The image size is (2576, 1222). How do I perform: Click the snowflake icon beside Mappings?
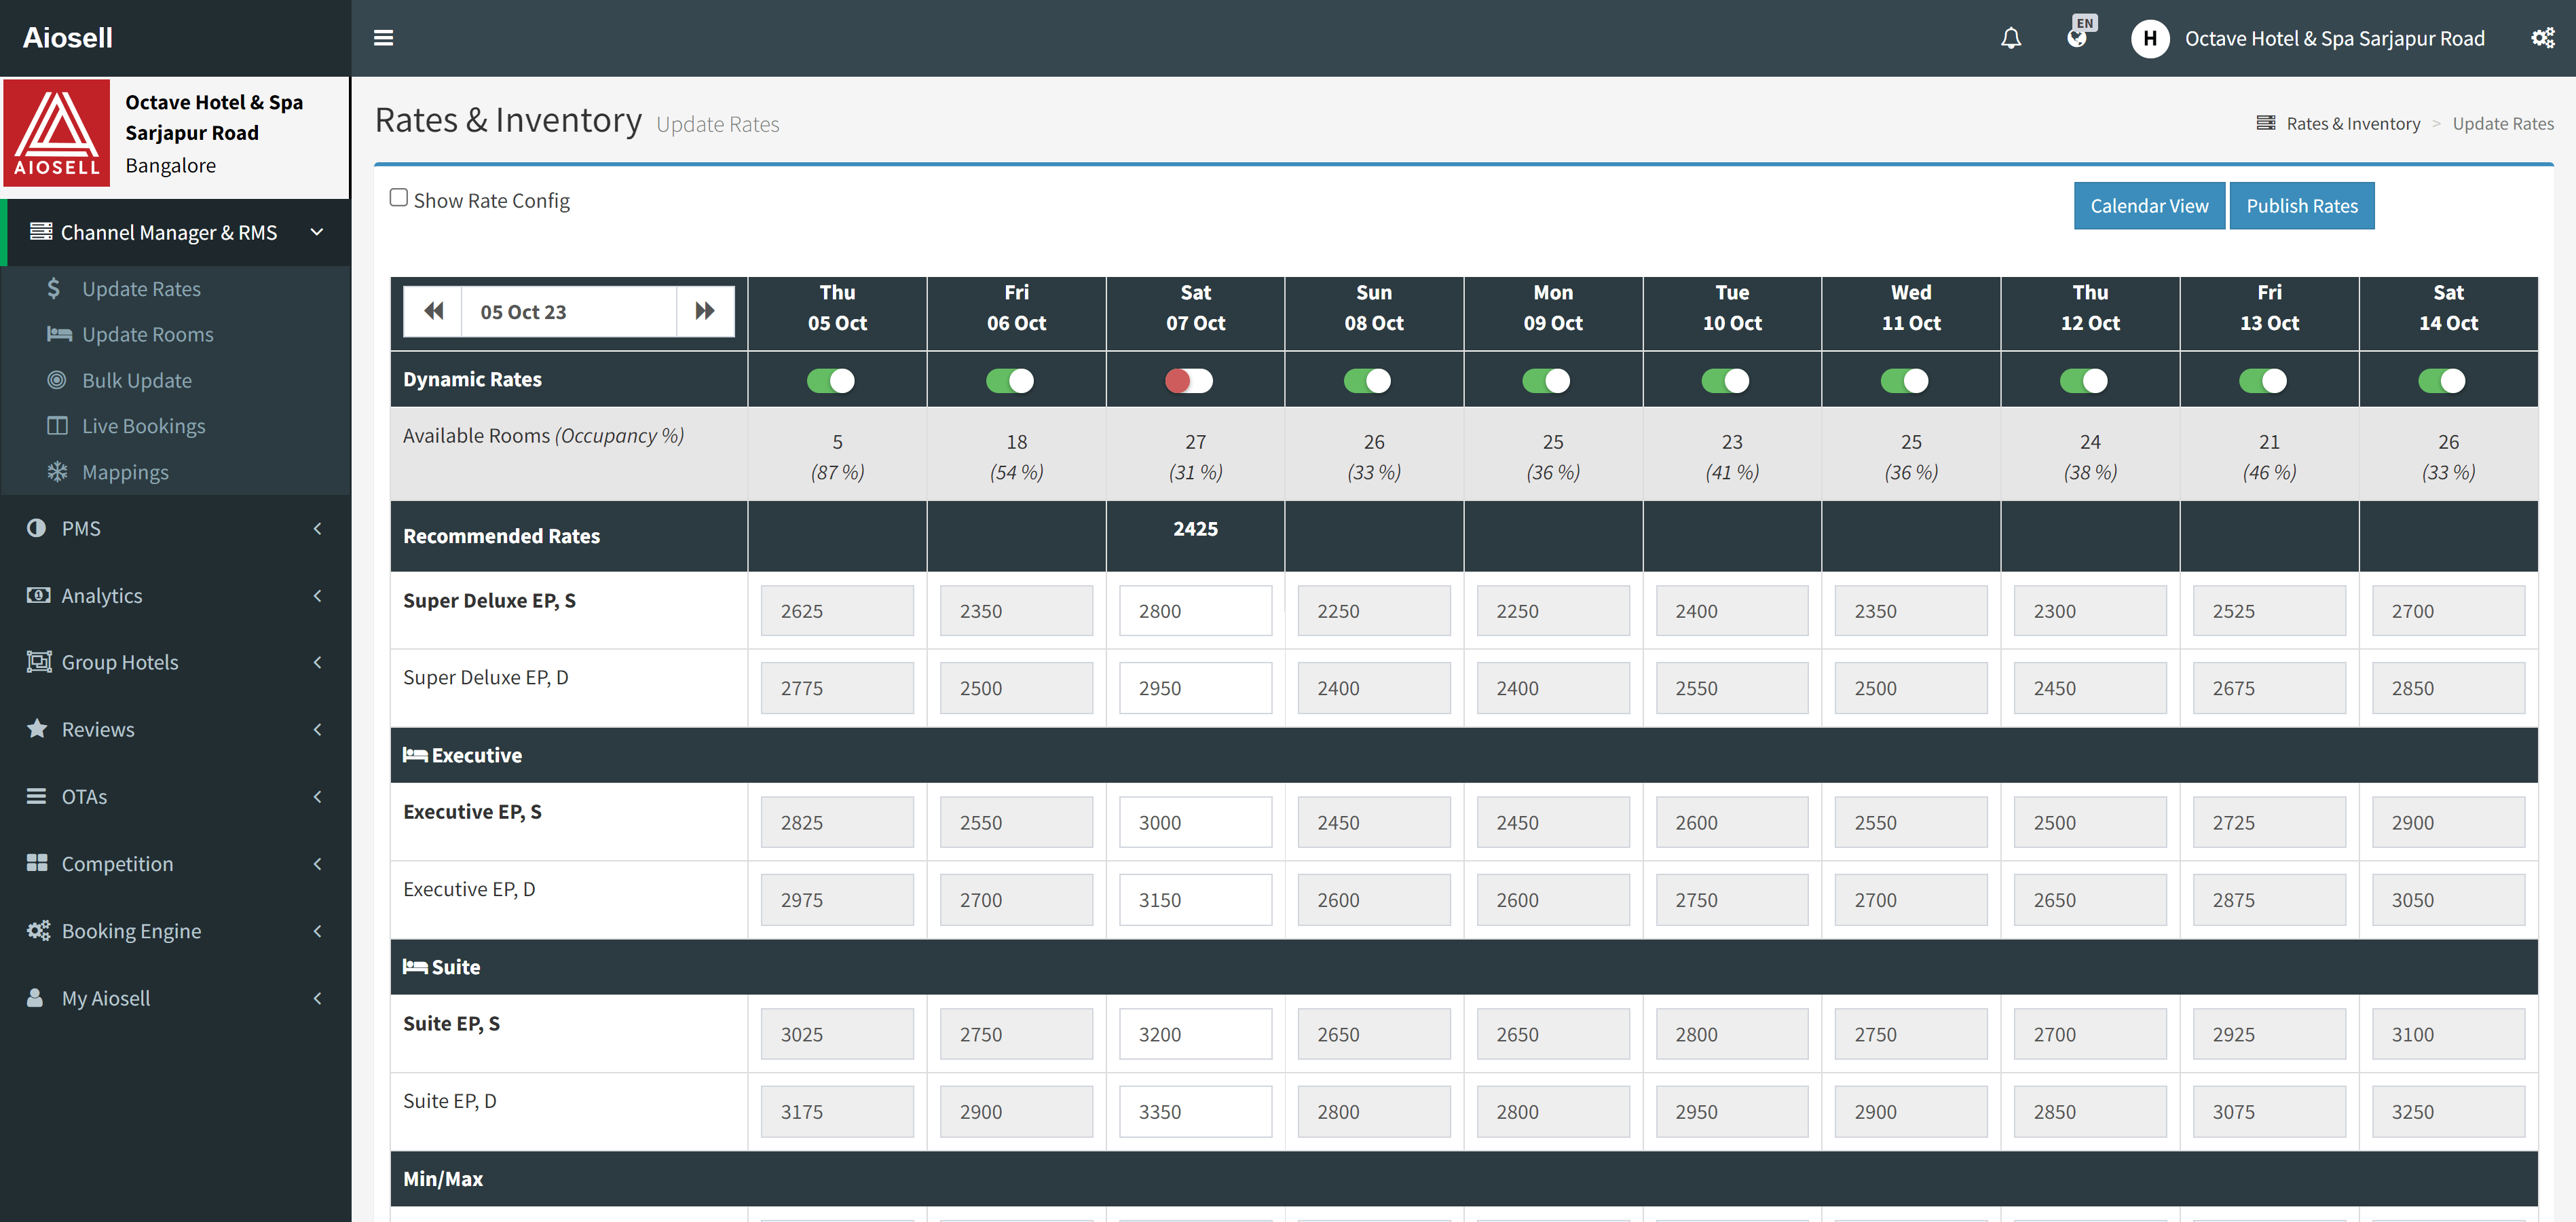click(57, 471)
